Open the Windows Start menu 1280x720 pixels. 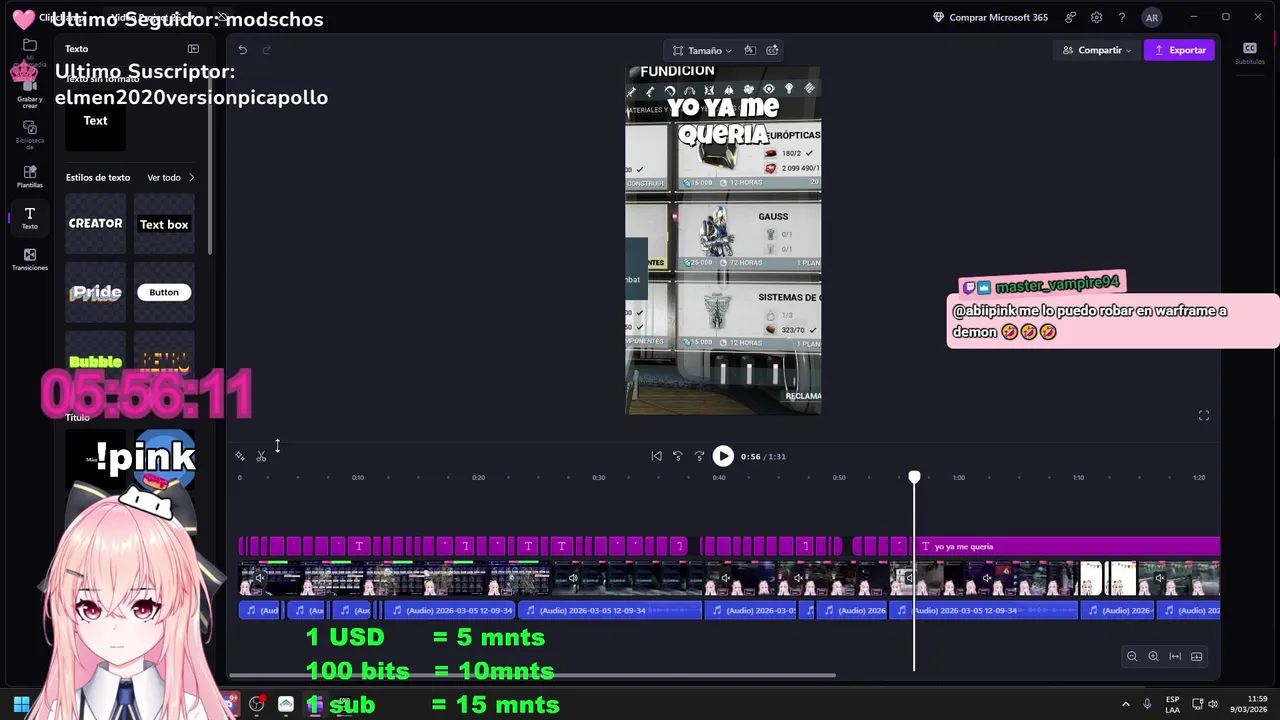point(21,704)
